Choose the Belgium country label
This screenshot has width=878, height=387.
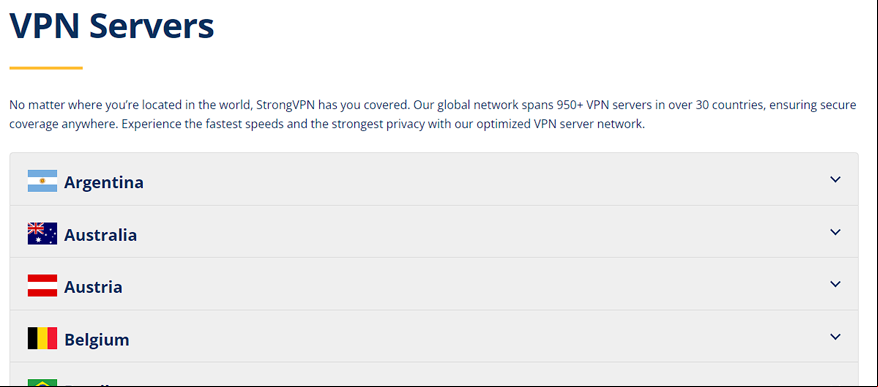point(96,340)
